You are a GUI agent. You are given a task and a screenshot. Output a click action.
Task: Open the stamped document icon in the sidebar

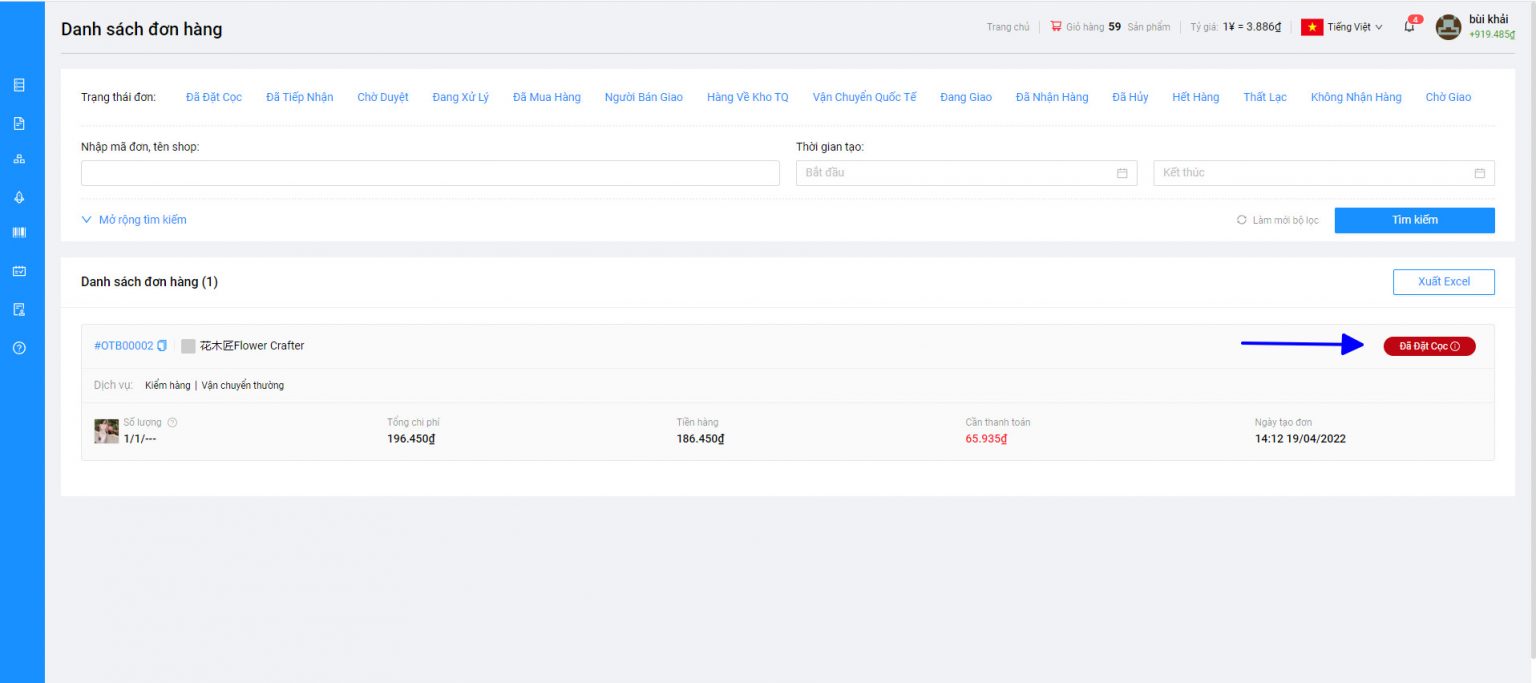[x=19, y=309]
